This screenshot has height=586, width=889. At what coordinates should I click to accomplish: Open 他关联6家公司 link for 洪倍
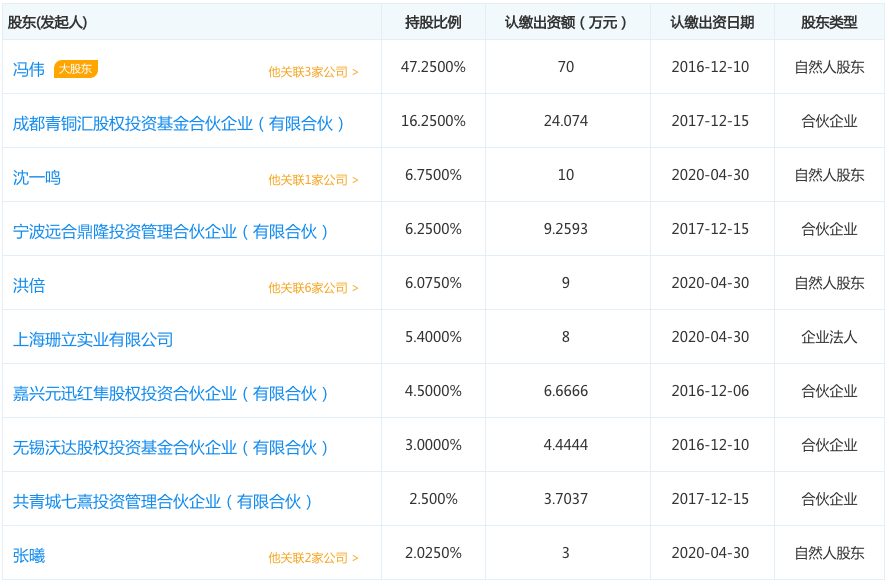[x=313, y=288]
